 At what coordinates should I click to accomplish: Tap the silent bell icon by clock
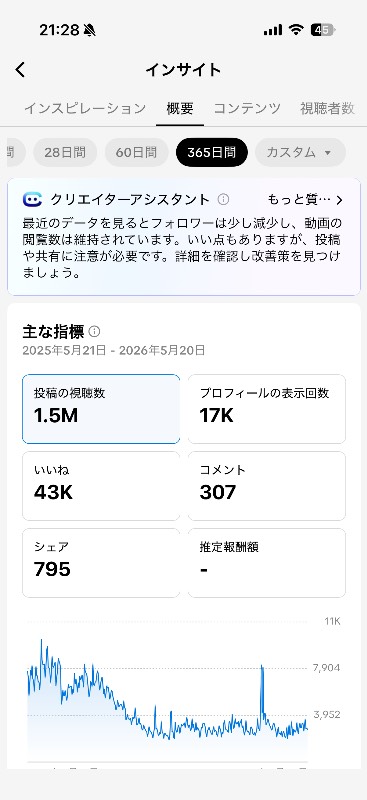(89, 31)
